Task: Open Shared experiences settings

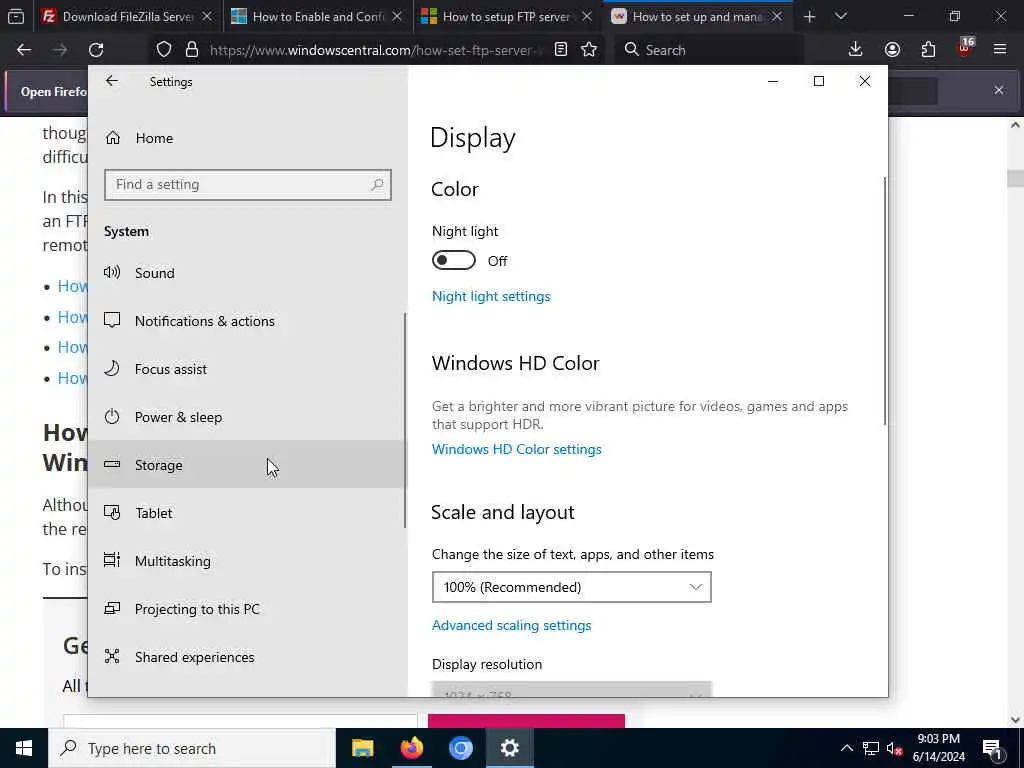Action: coord(247,657)
